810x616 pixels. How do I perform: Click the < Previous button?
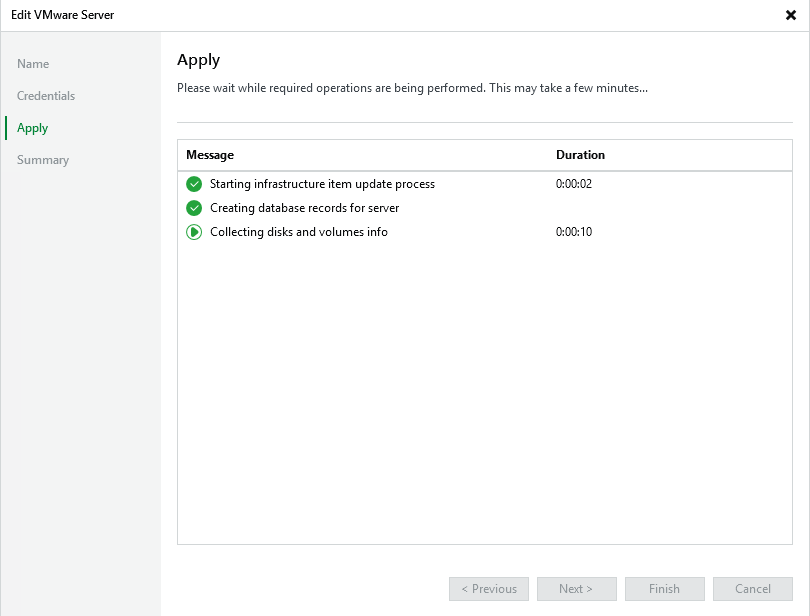[489, 589]
